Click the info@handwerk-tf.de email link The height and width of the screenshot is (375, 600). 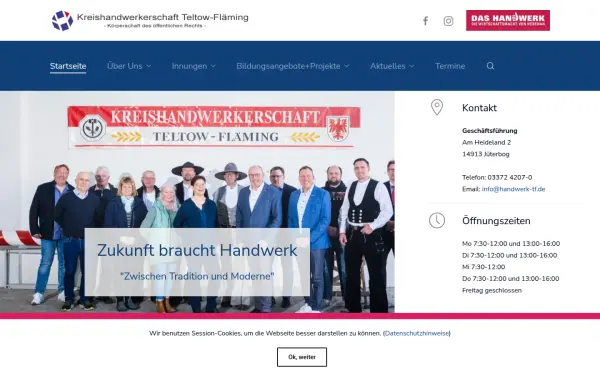[514, 189]
